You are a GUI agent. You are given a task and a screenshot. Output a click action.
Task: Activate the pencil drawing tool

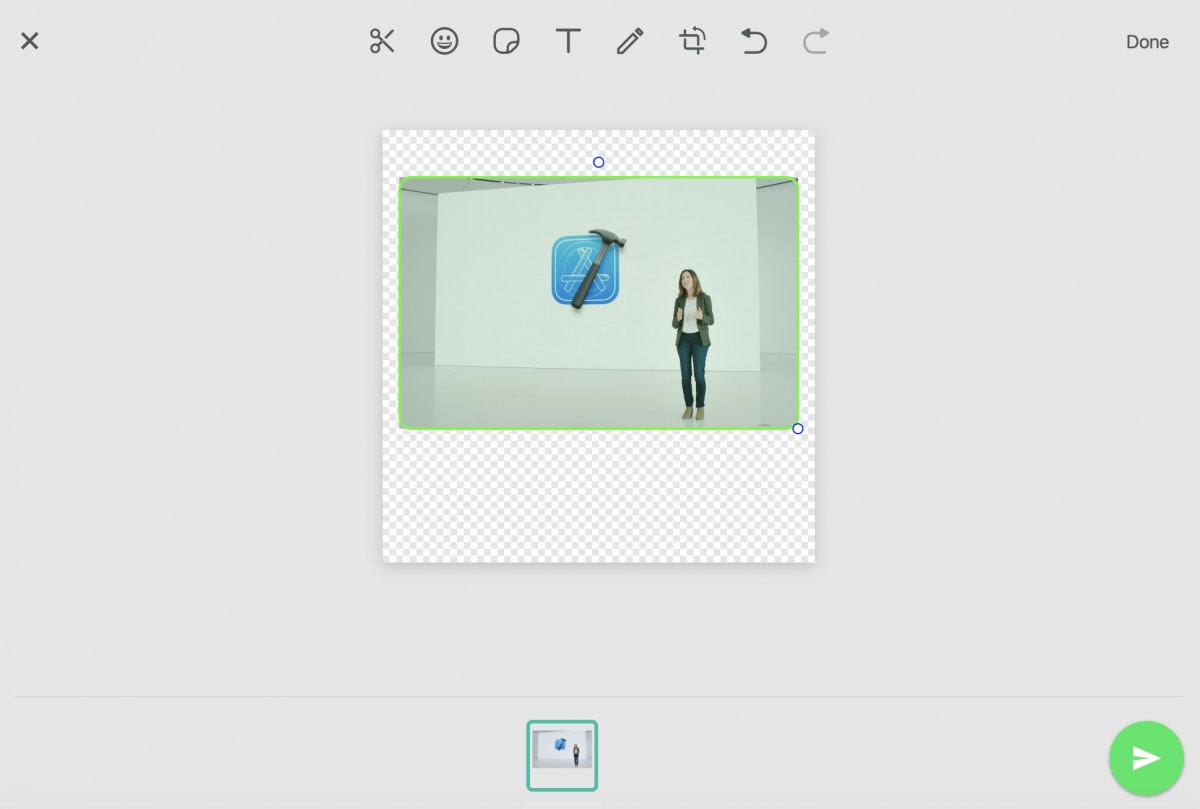(630, 41)
